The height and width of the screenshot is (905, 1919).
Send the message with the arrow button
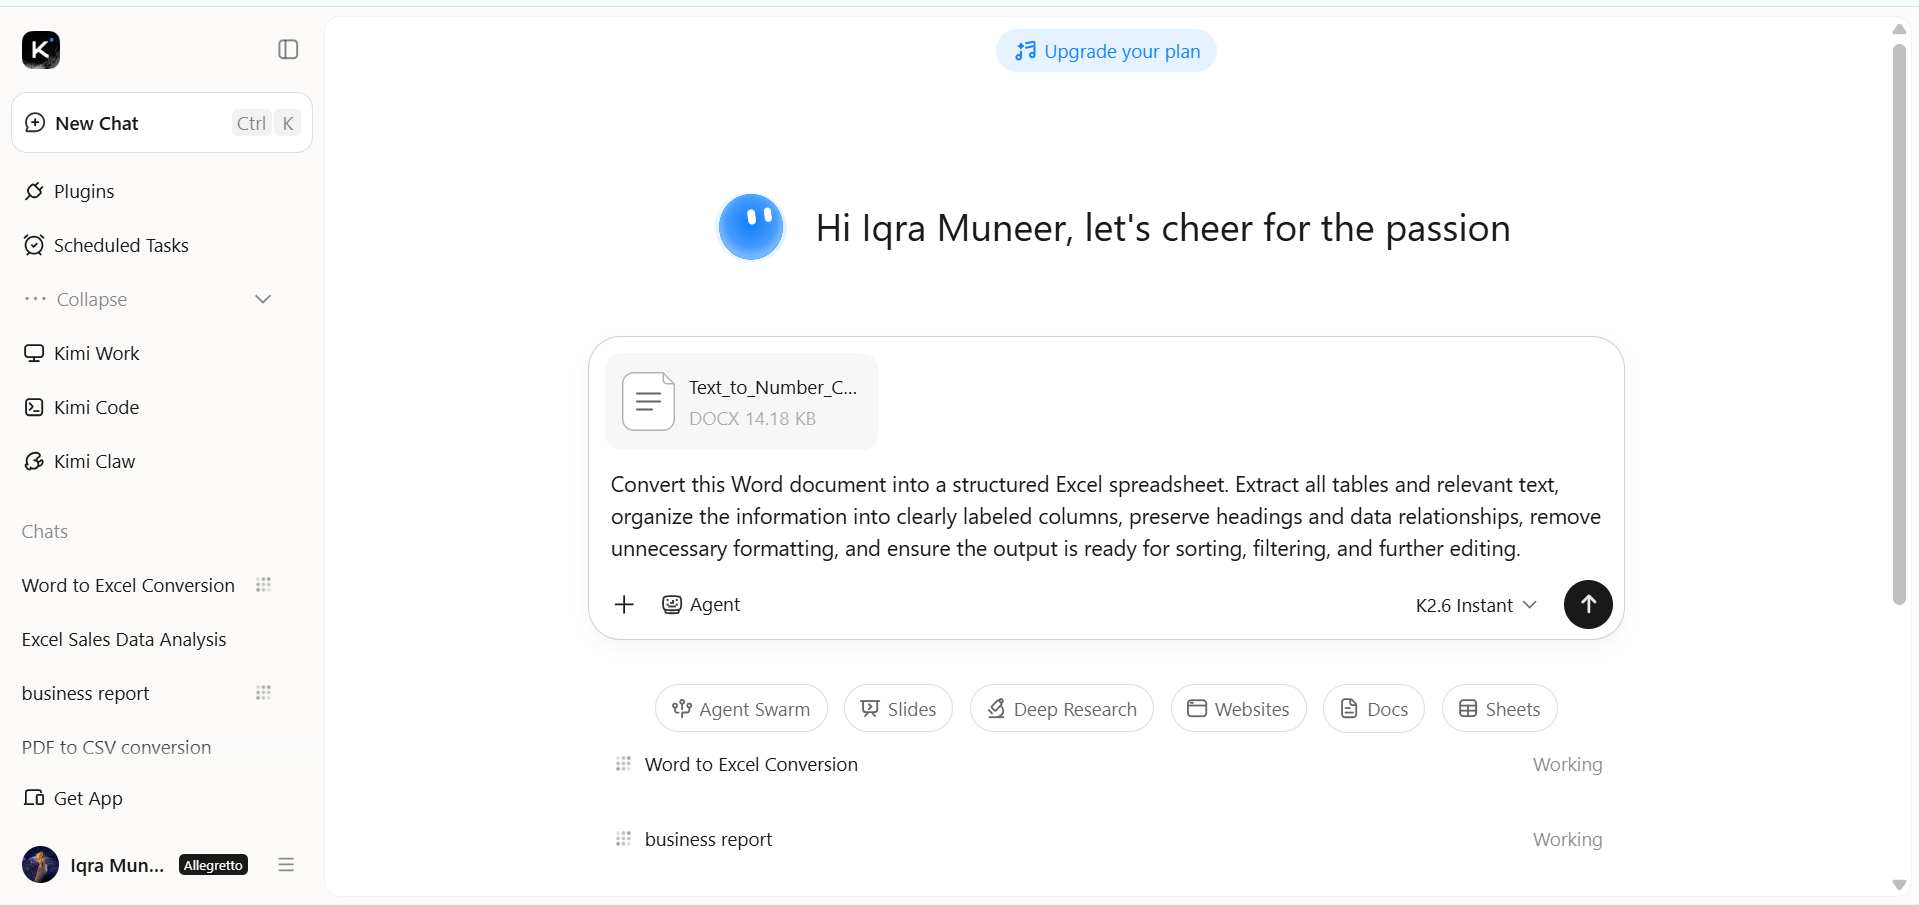coord(1588,604)
